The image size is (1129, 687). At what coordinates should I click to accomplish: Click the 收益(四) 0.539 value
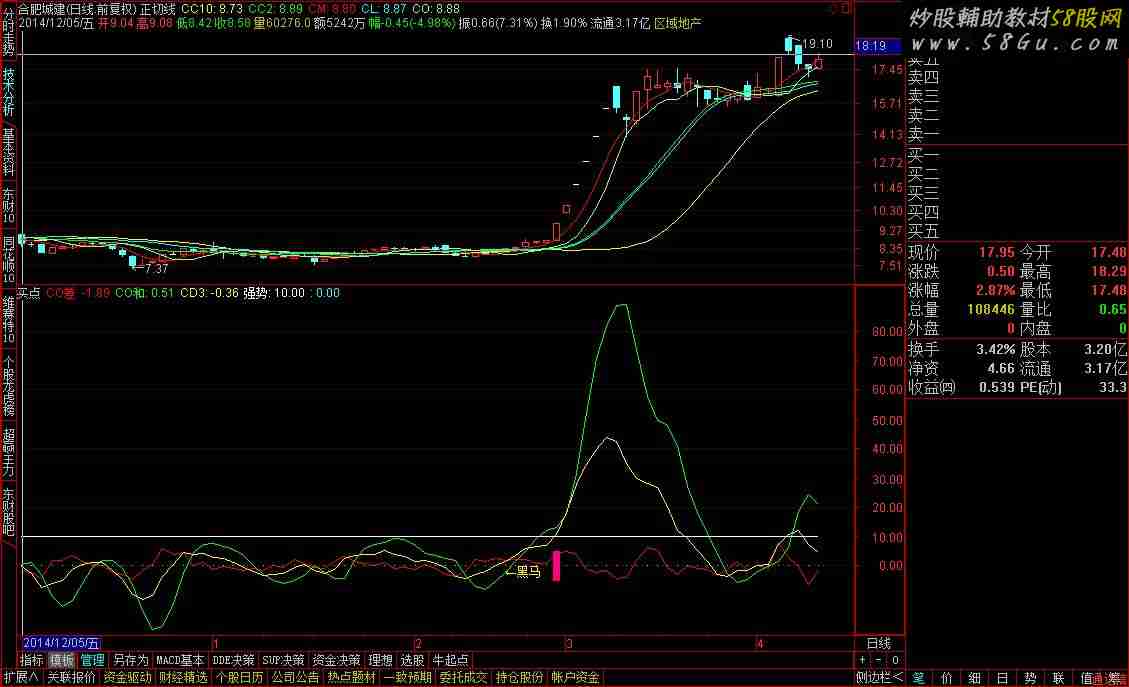coord(997,387)
